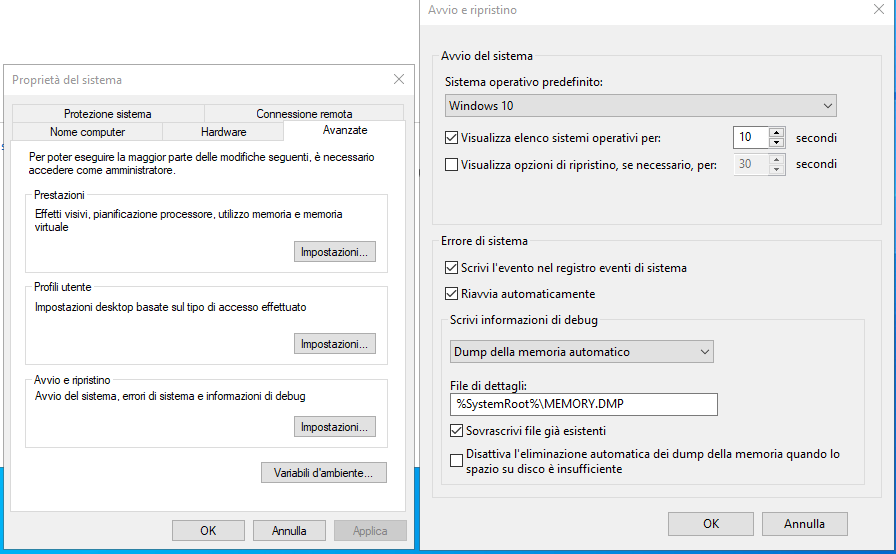Toggle the Riavvia automaticamente checkbox
Screen dimensions: 896x554
pos(451,294)
